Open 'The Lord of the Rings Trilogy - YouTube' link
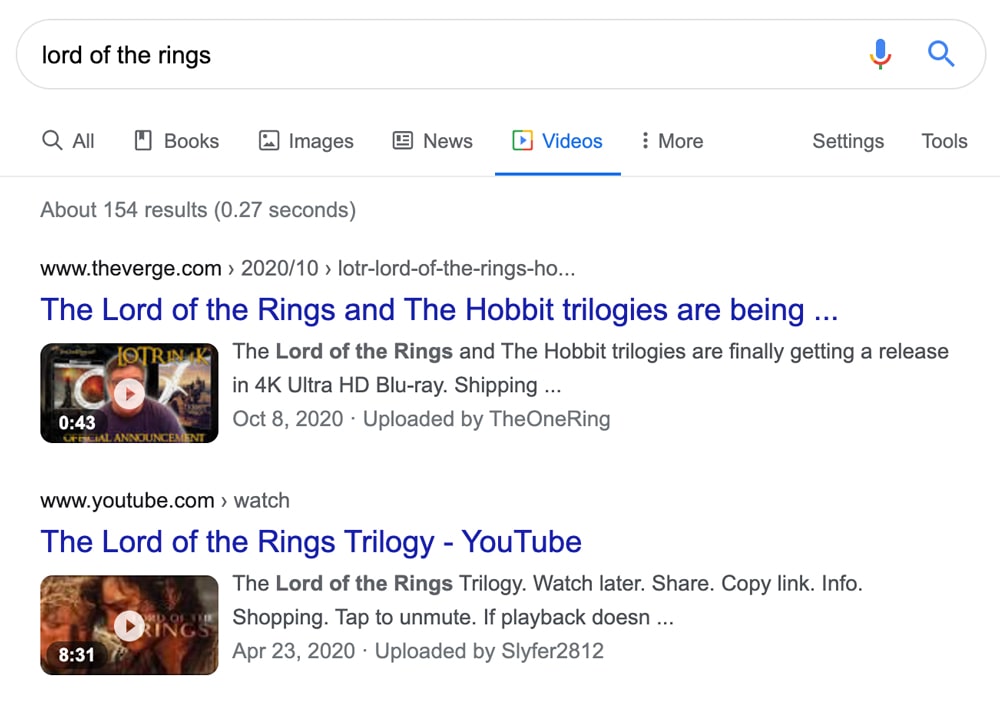The image size is (1000, 704). click(311, 542)
